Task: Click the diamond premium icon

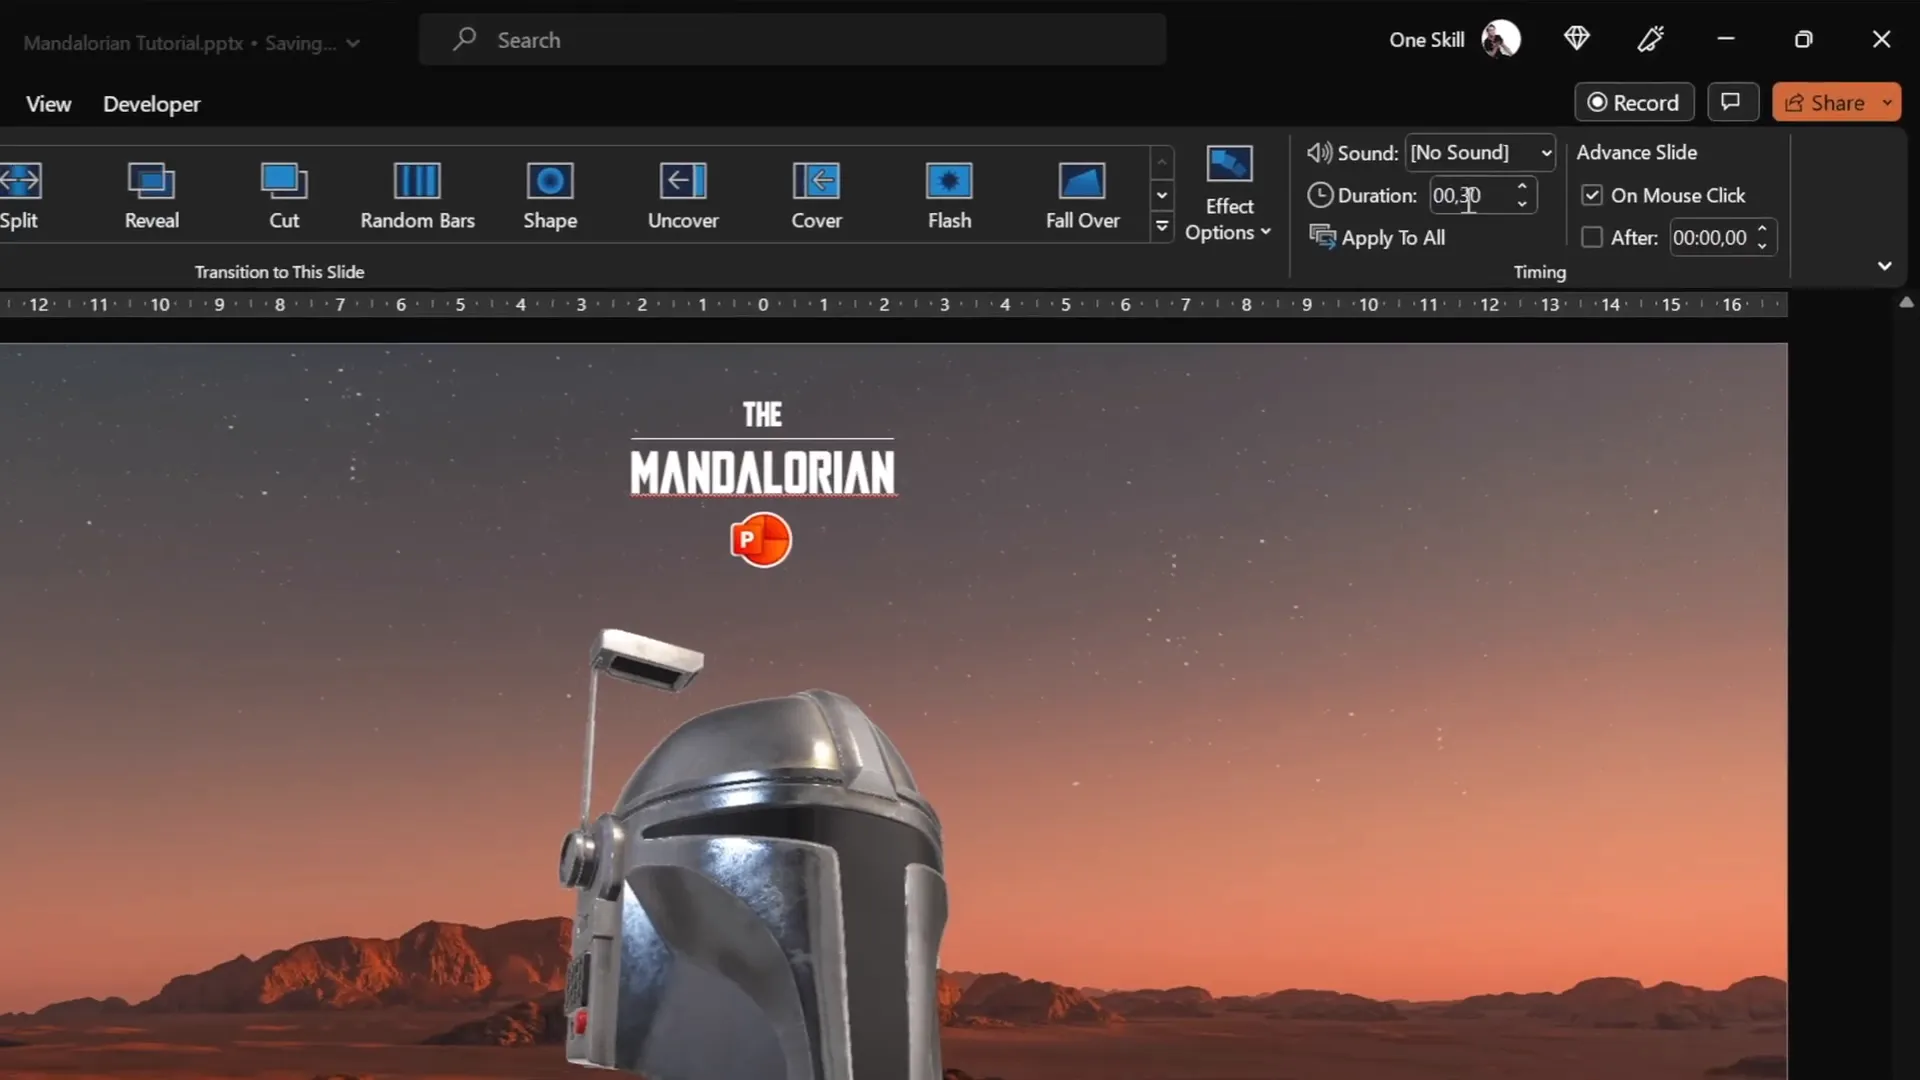Action: (x=1577, y=39)
